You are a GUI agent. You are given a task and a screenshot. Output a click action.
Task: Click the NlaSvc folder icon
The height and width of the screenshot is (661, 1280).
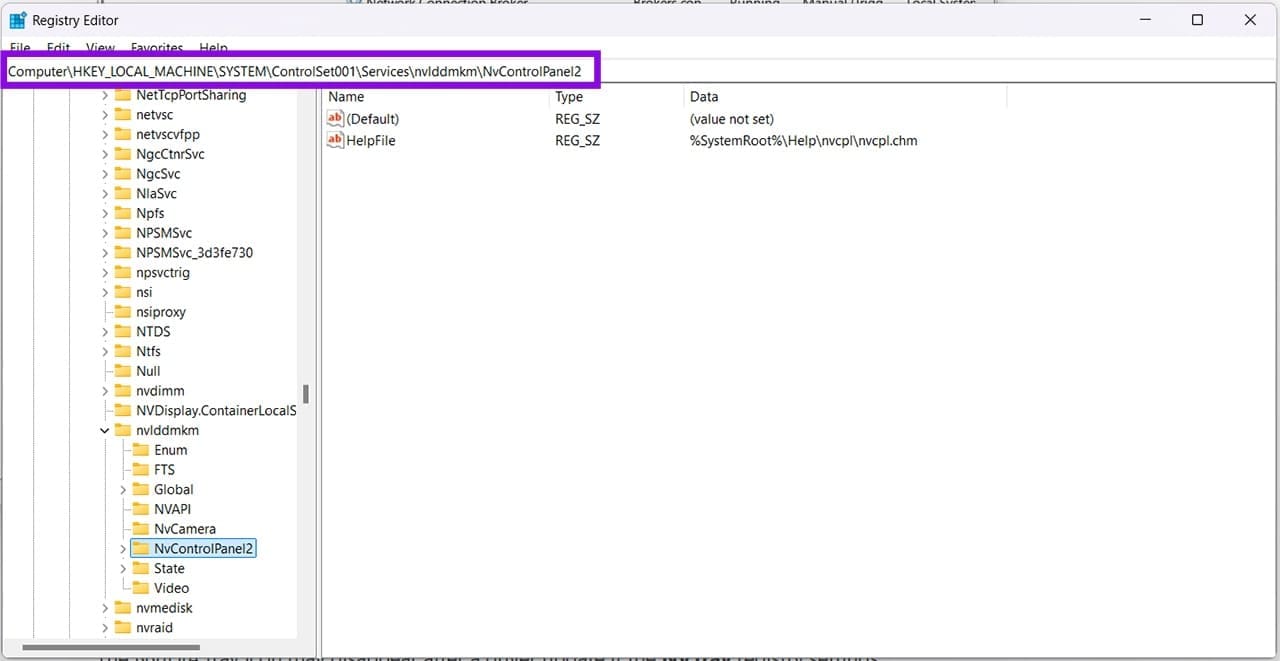[x=122, y=193]
